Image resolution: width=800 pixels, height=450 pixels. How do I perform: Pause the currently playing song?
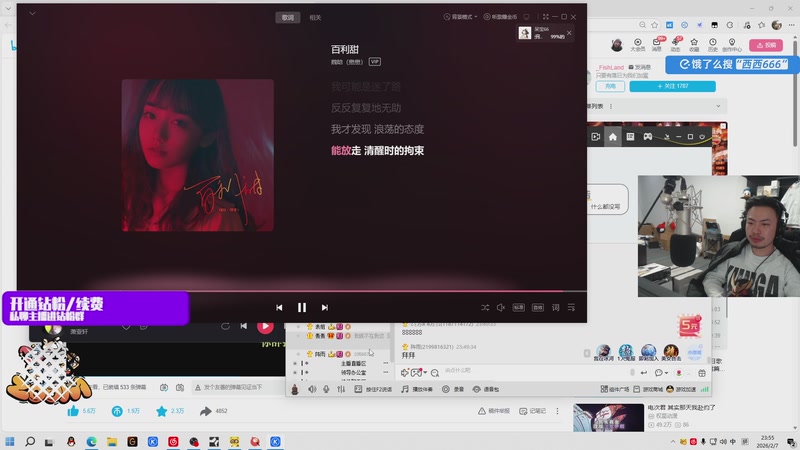pos(302,307)
